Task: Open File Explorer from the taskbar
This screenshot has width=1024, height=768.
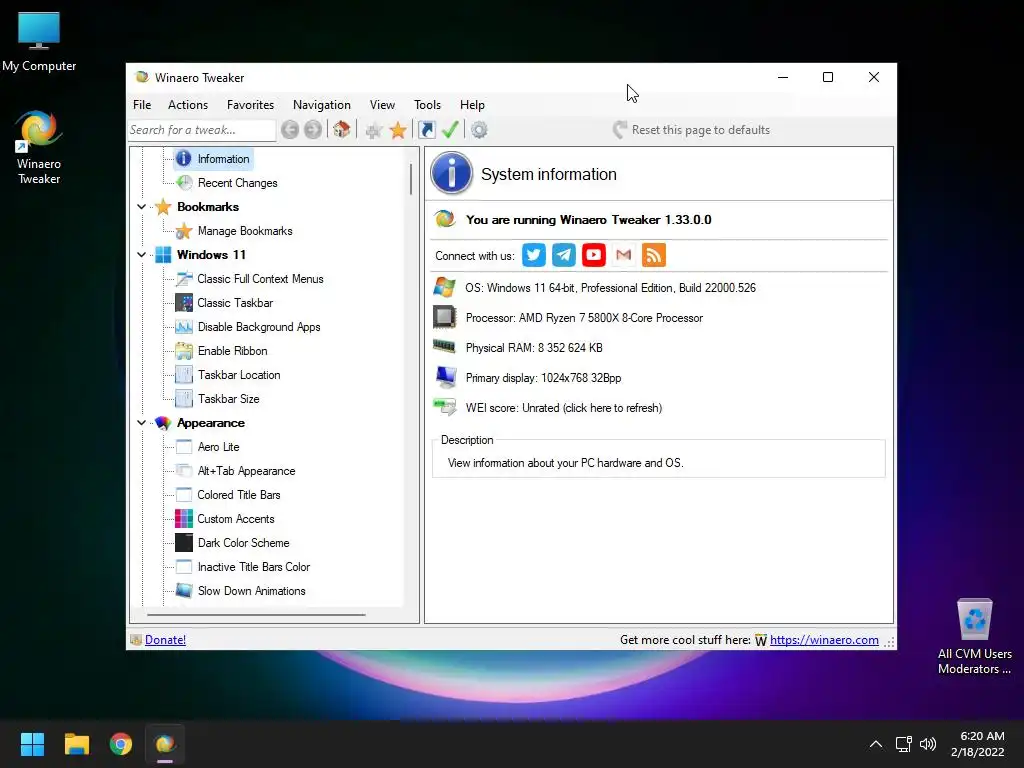Action: (x=76, y=744)
